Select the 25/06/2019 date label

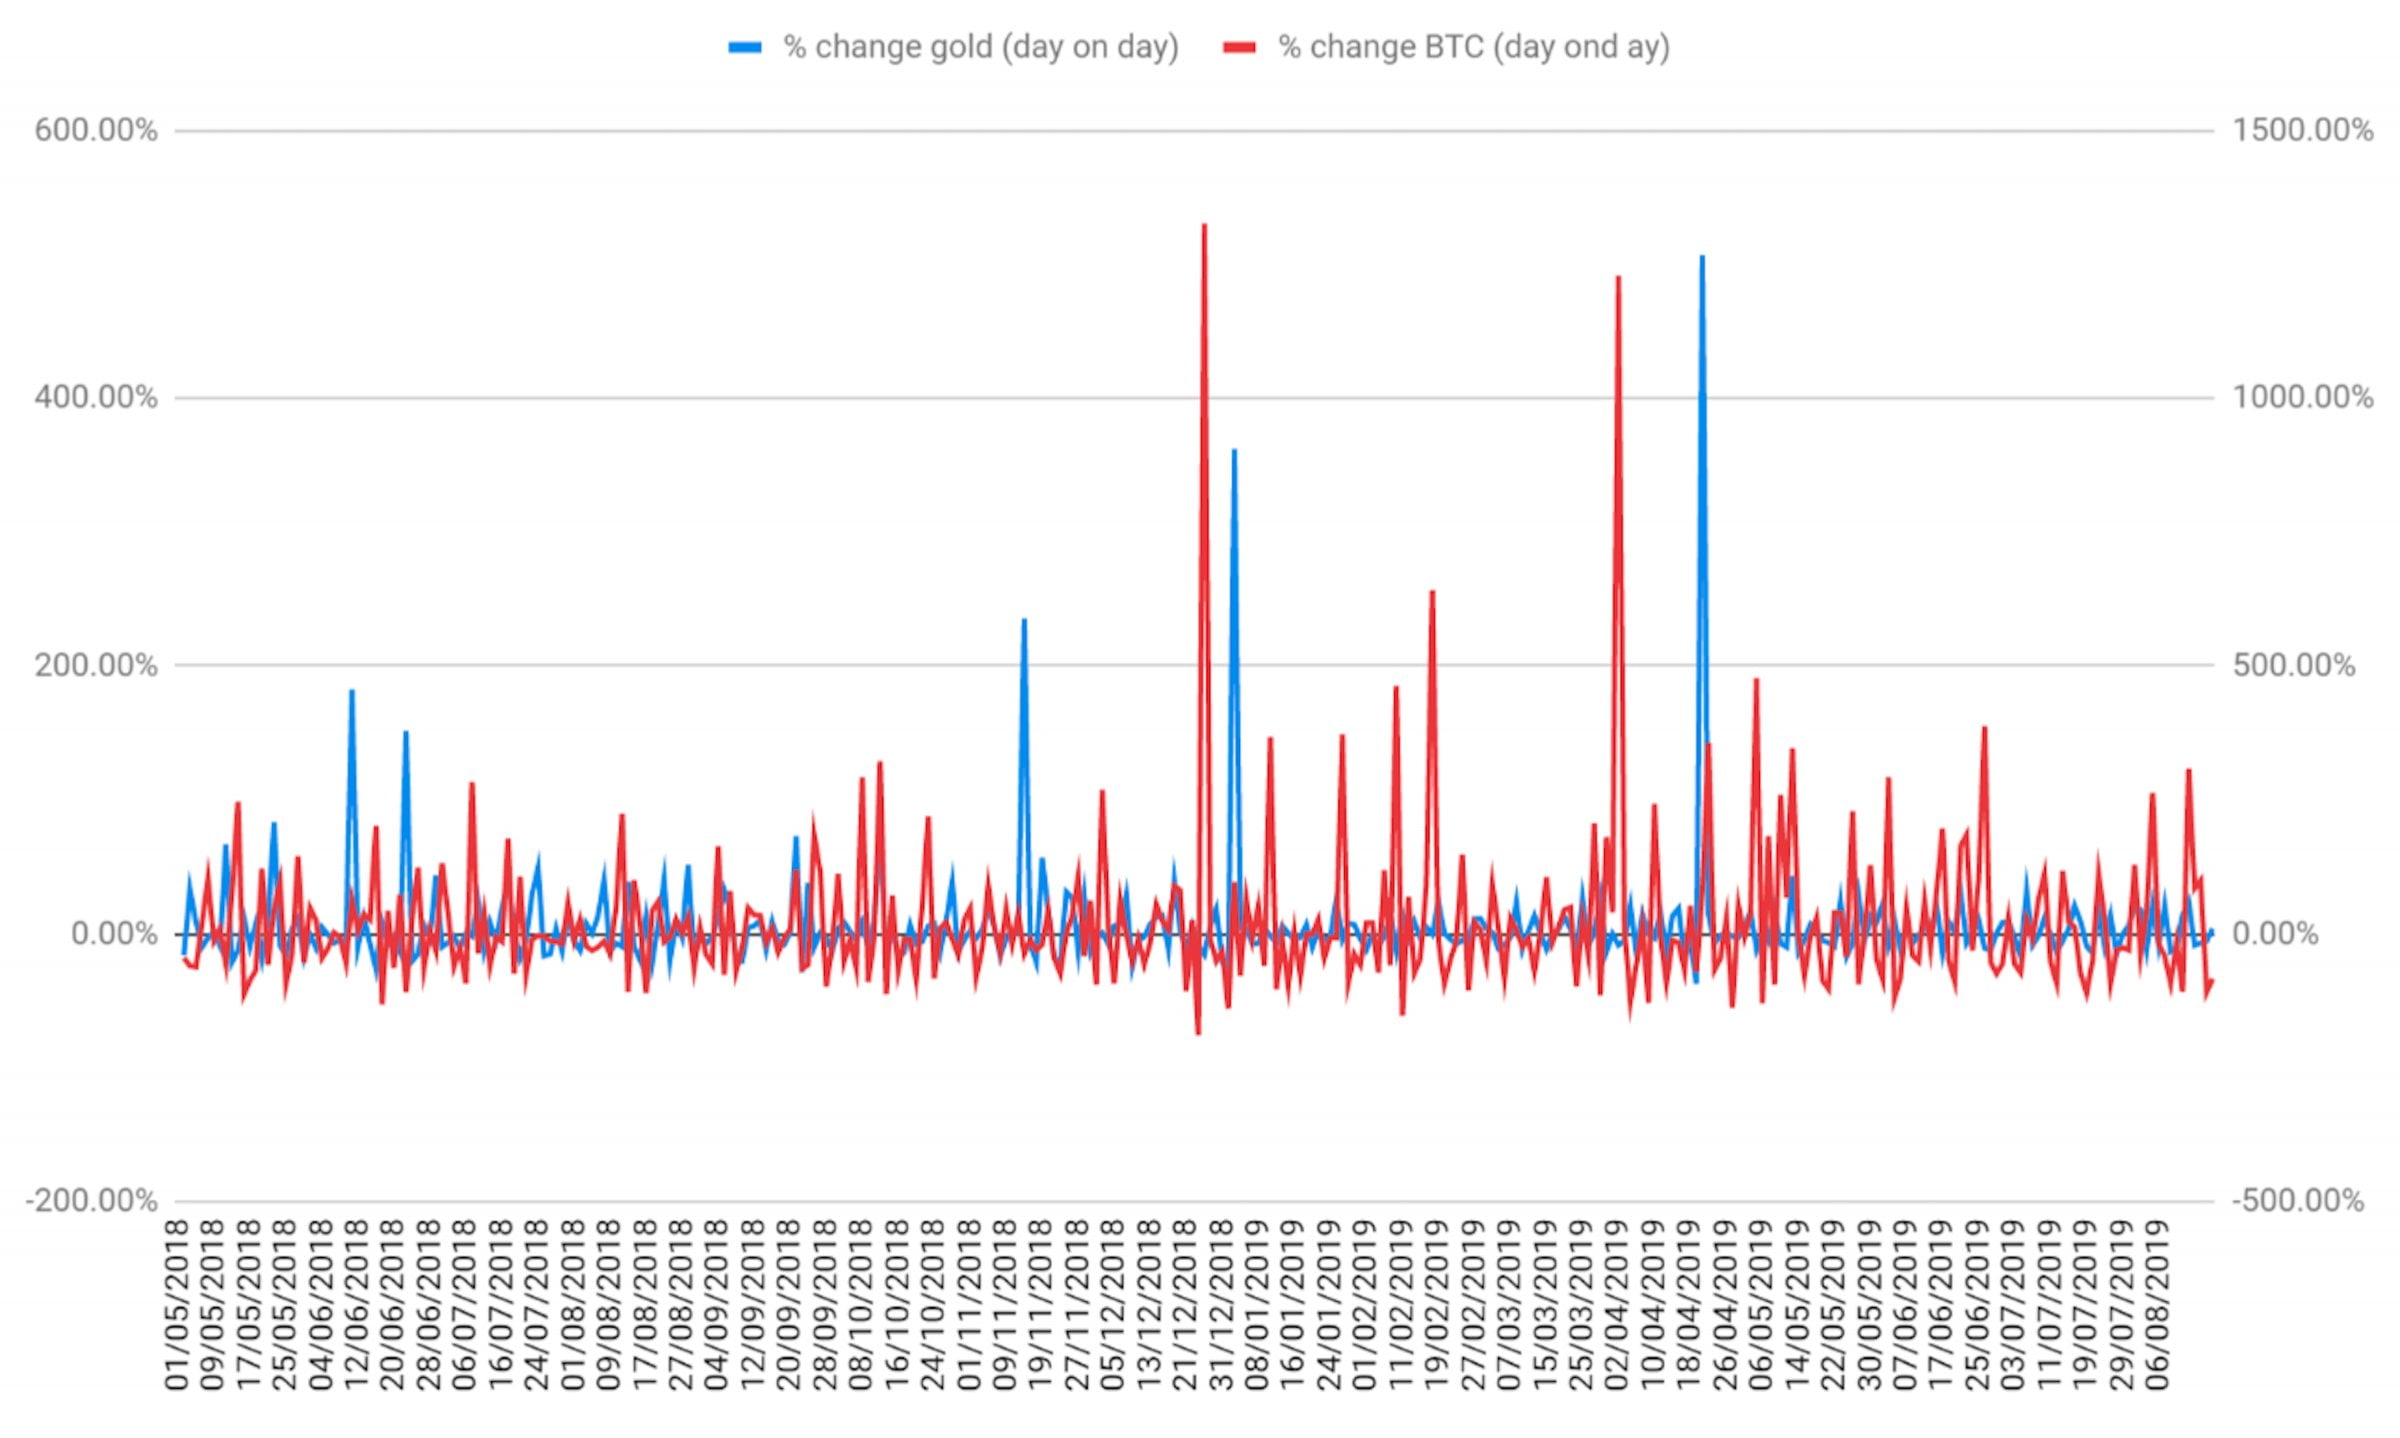1977,1305
